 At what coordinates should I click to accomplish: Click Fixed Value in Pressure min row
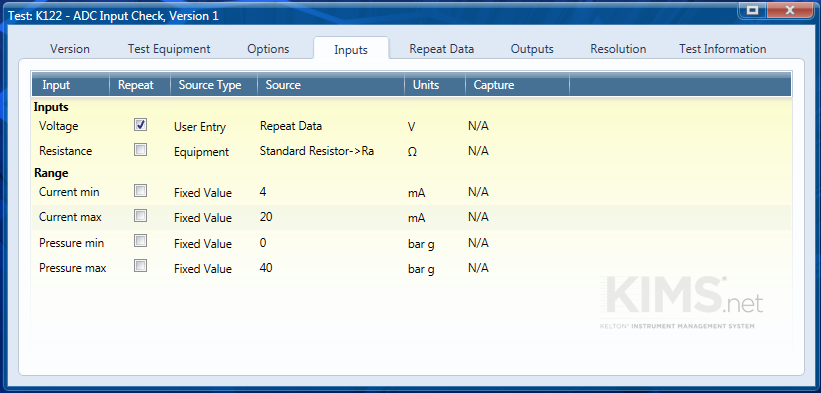[x=203, y=243]
